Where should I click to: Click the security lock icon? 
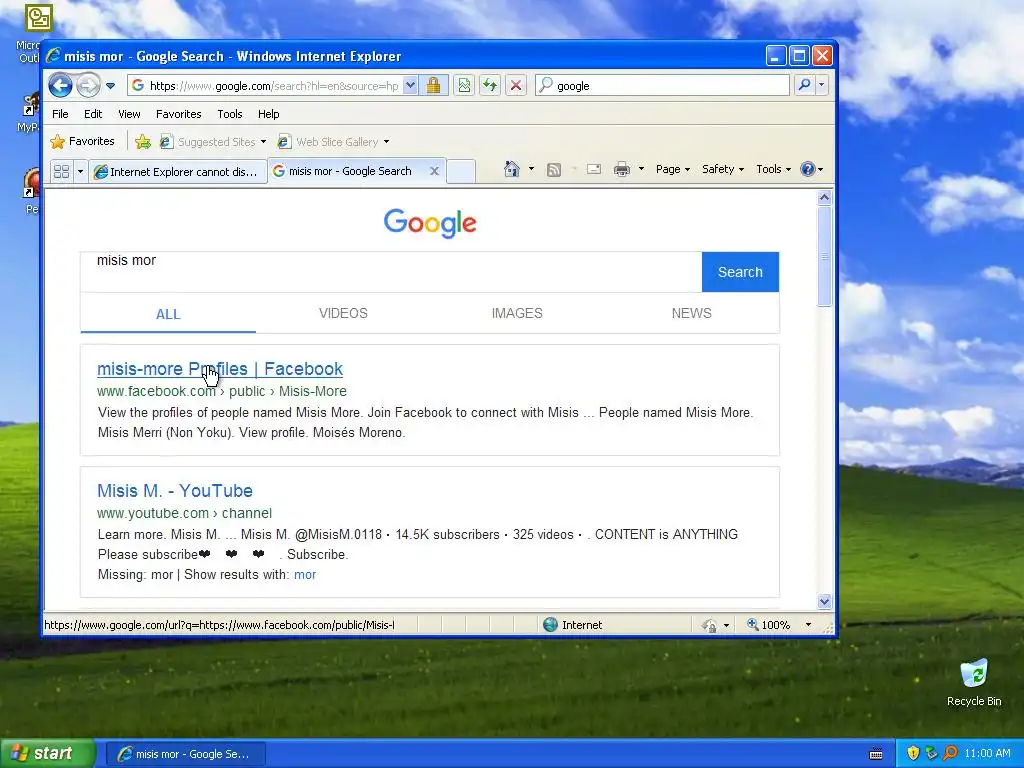coord(433,86)
